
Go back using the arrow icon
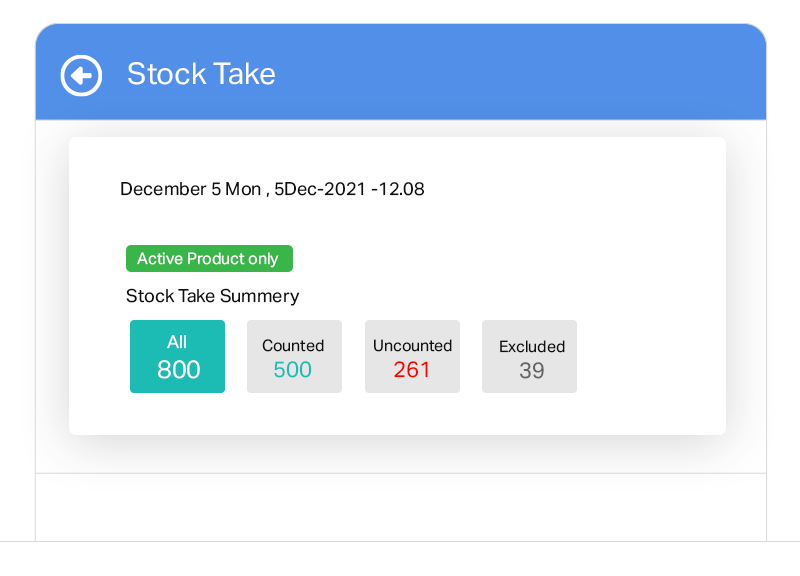click(81, 75)
